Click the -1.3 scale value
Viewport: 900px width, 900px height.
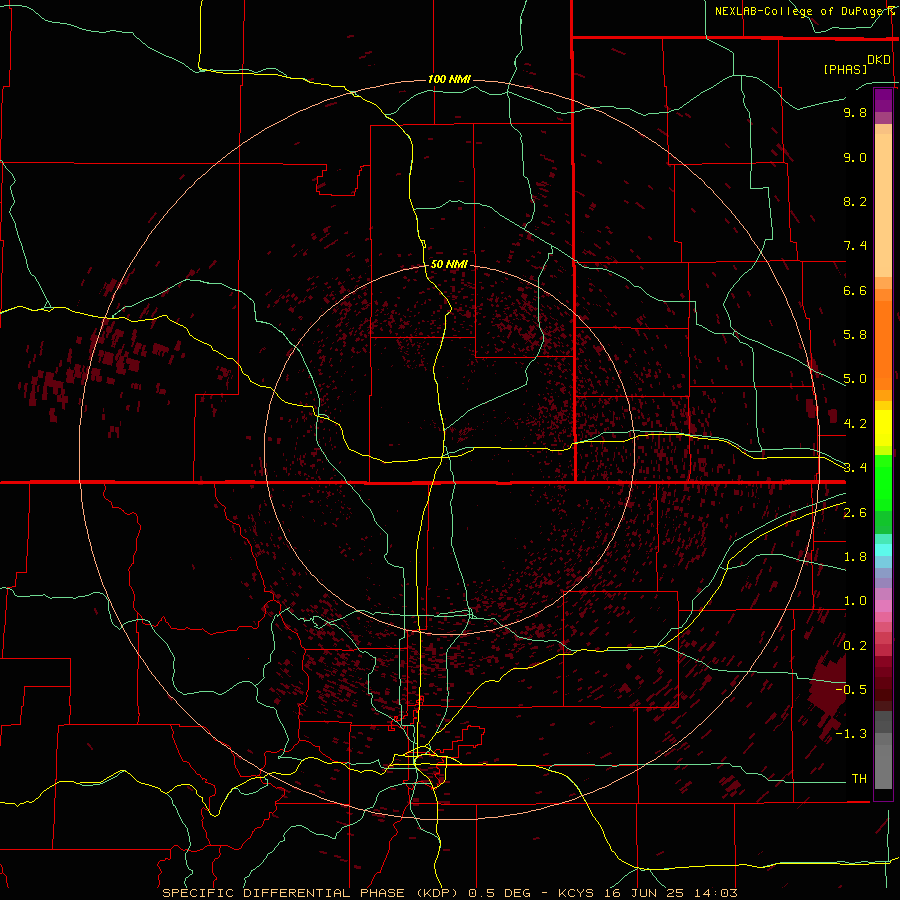click(x=851, y=734)
